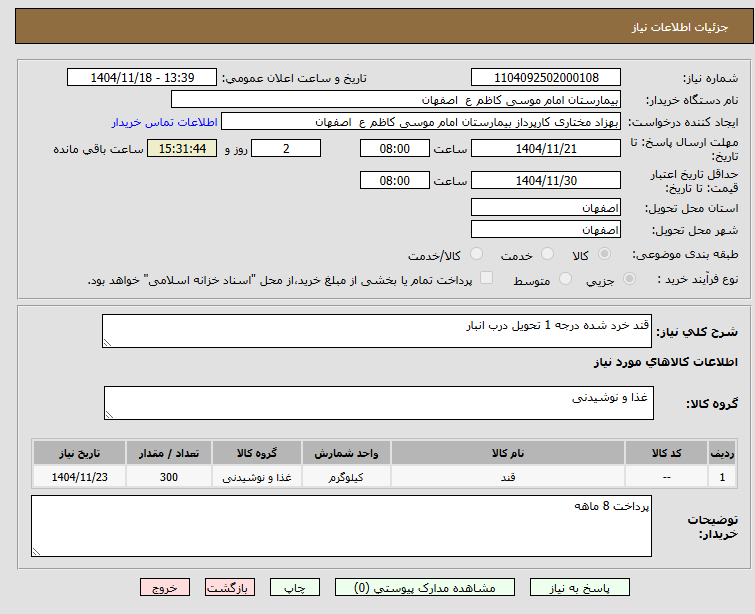Select the خدمت radio button
Viewport: 755px width, 614px height.
[x=547, y=254]
